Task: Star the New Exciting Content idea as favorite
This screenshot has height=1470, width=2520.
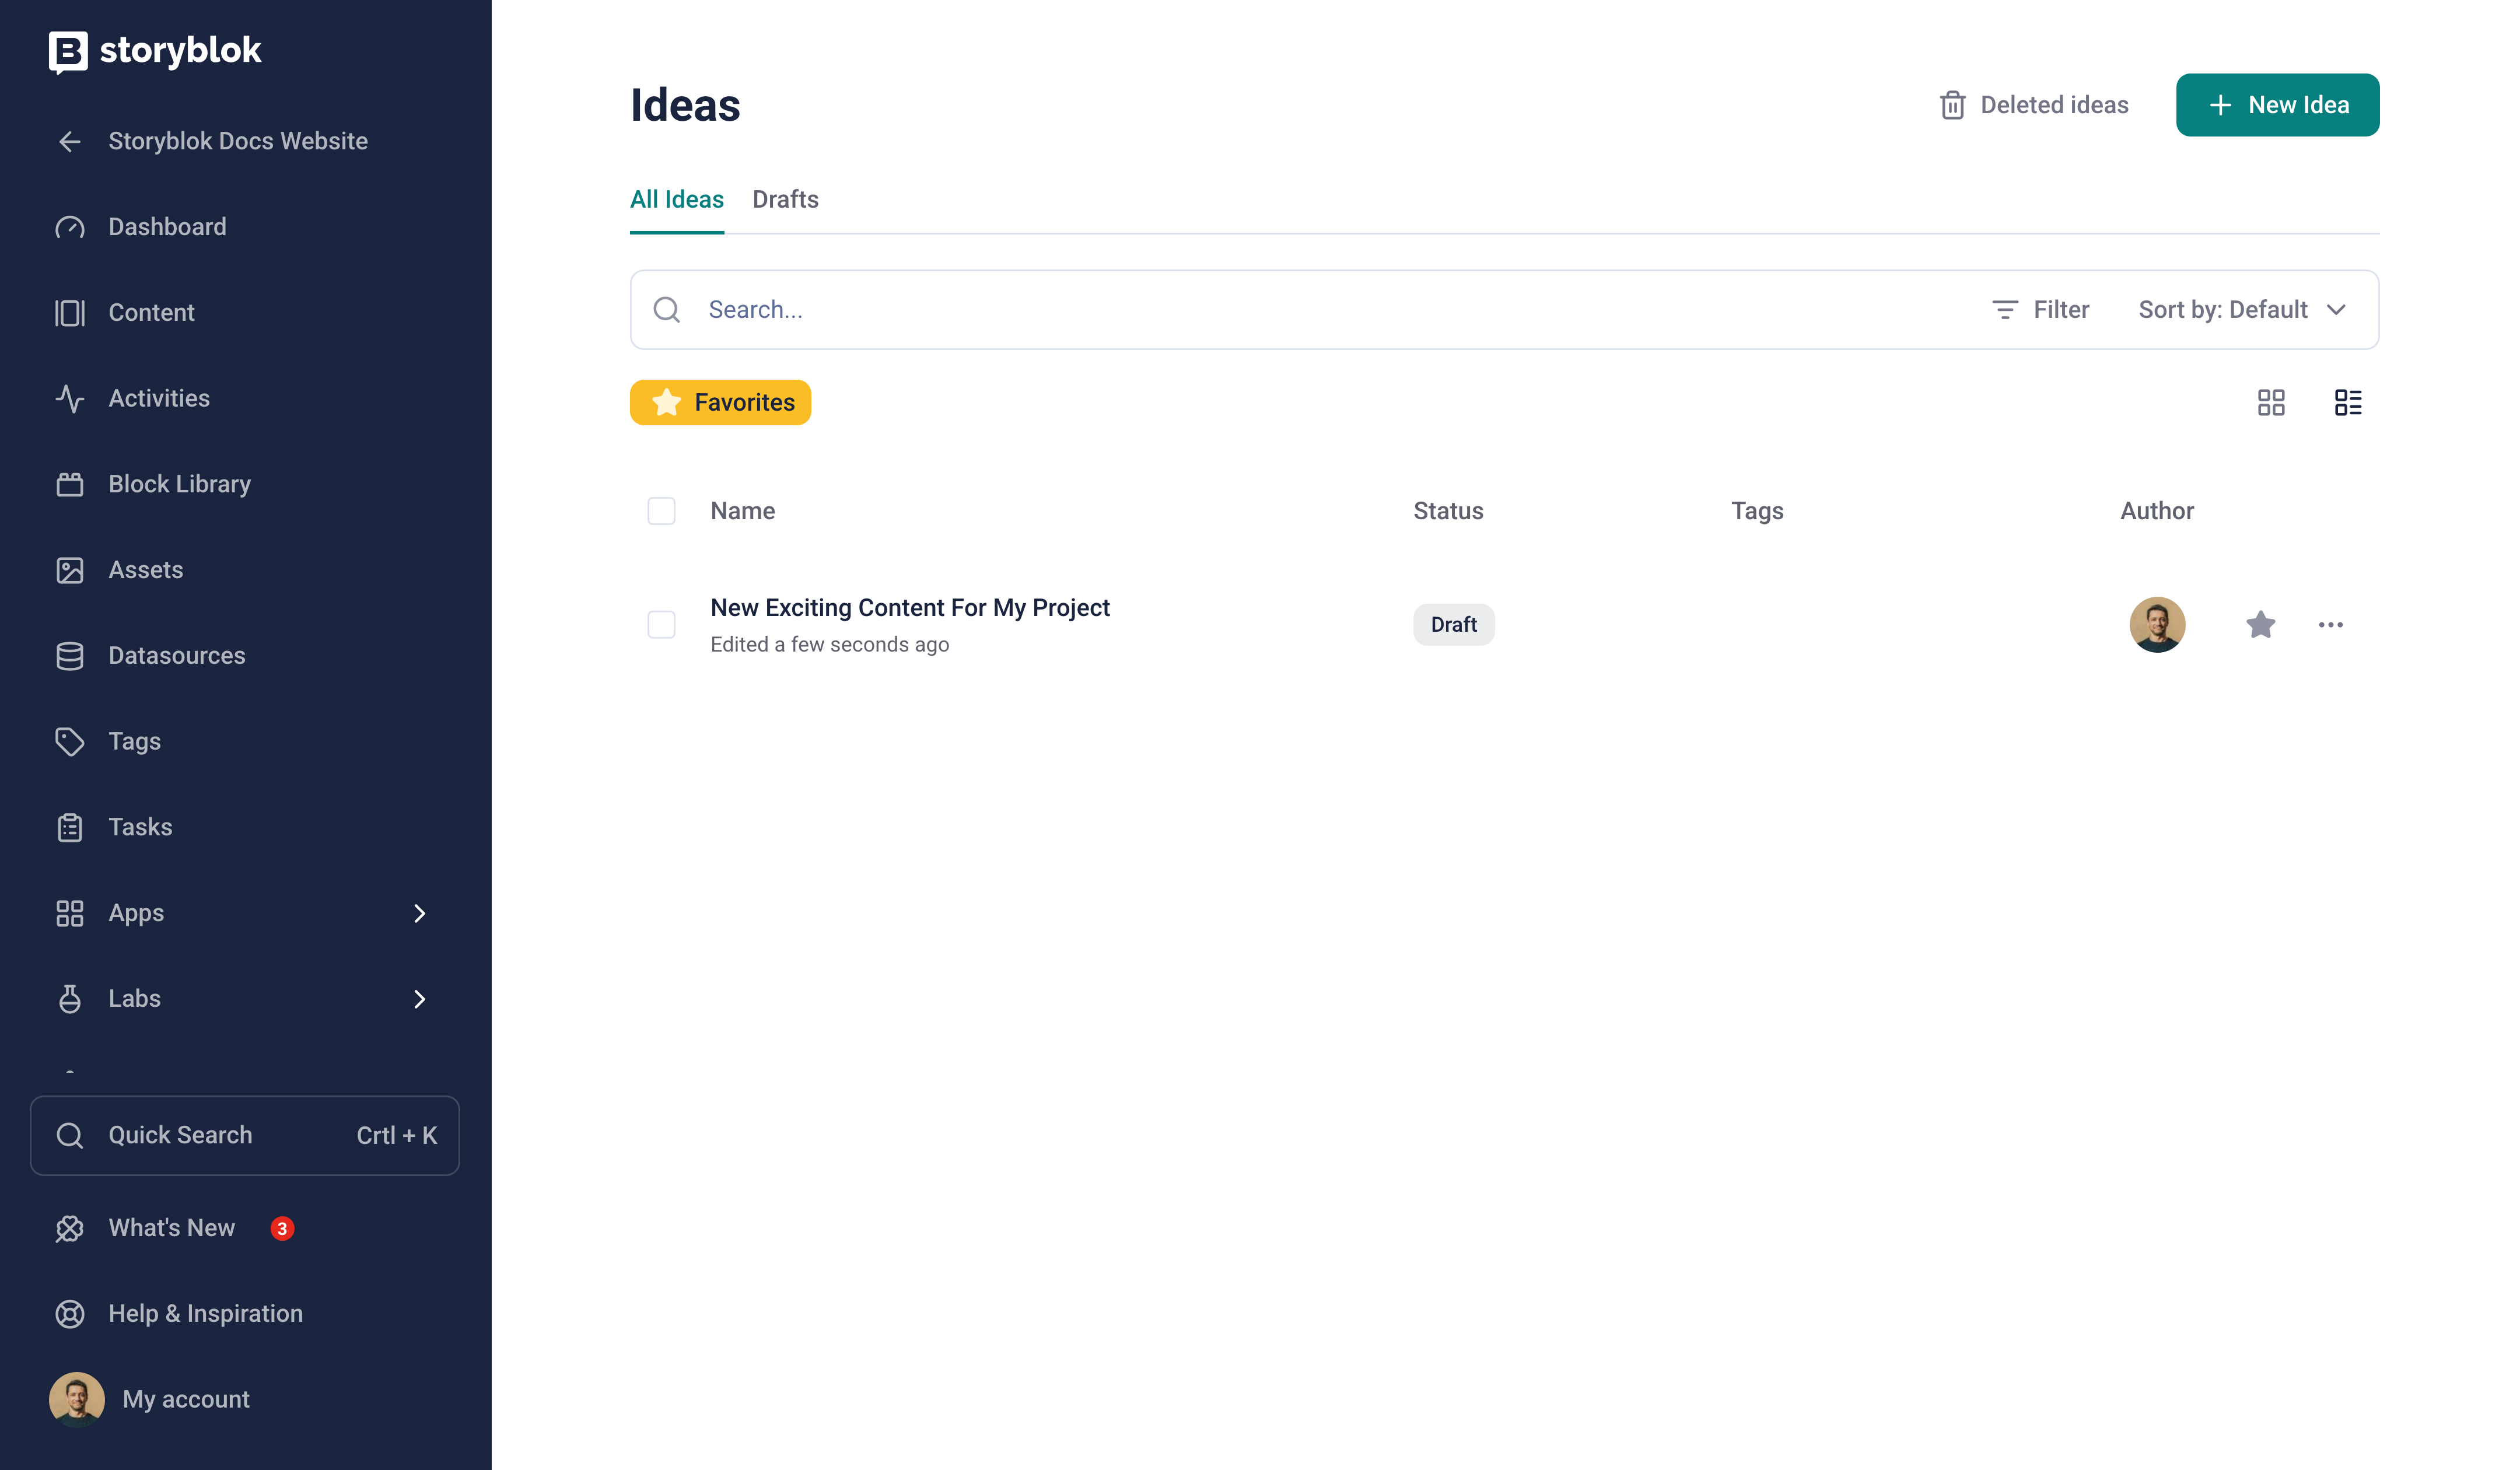Action: 2260,625
